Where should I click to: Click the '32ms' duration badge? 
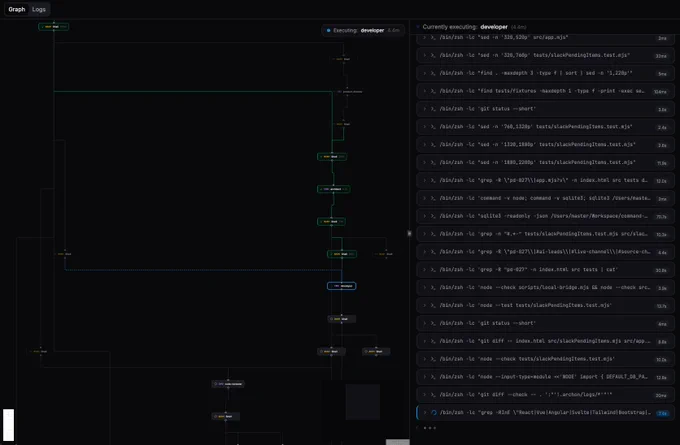click(x=661, y=56)
